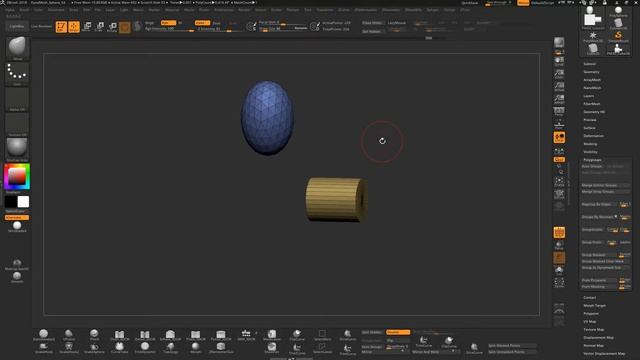Click the LightBox button
The height and width of the screenshot is (360, 640).
pyautogui.click(x=17, y=27)
